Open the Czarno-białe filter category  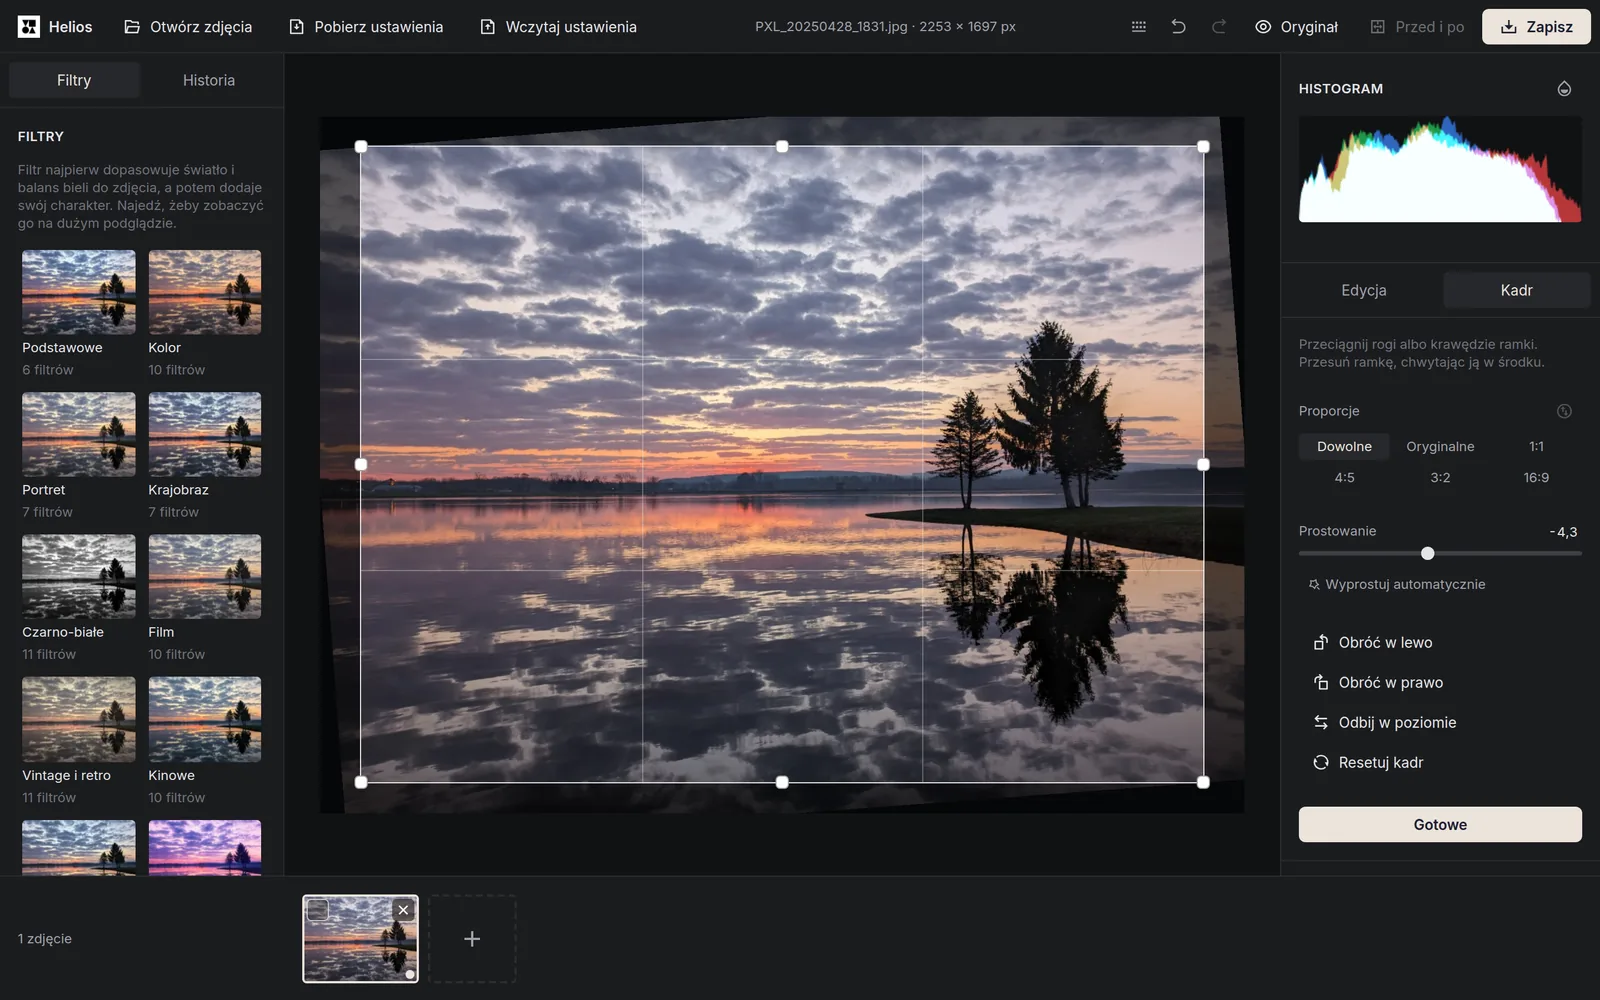click(79, 598)
